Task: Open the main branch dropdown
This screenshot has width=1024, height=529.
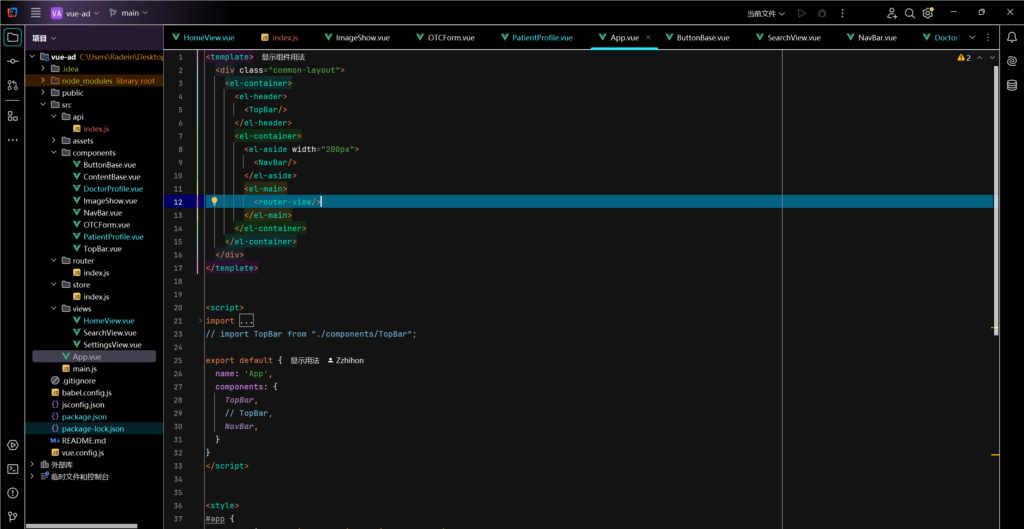Action: (129, 13)
